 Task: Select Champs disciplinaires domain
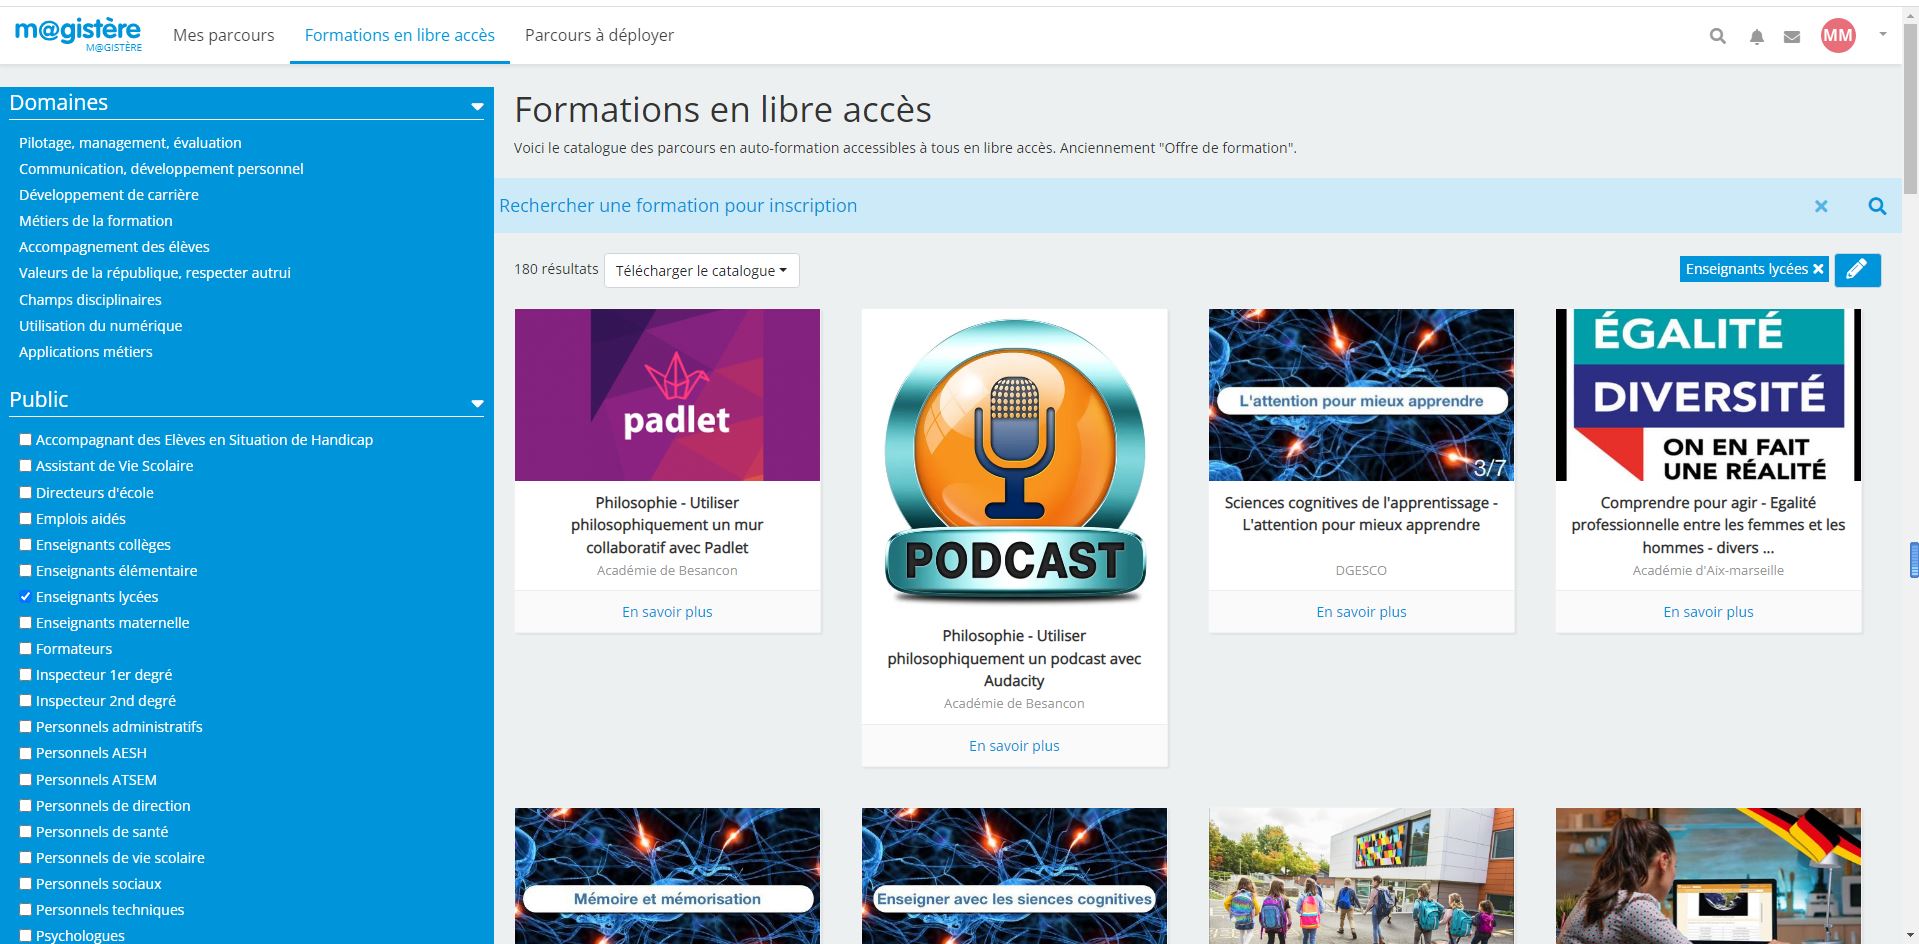[x=90, y=300]
